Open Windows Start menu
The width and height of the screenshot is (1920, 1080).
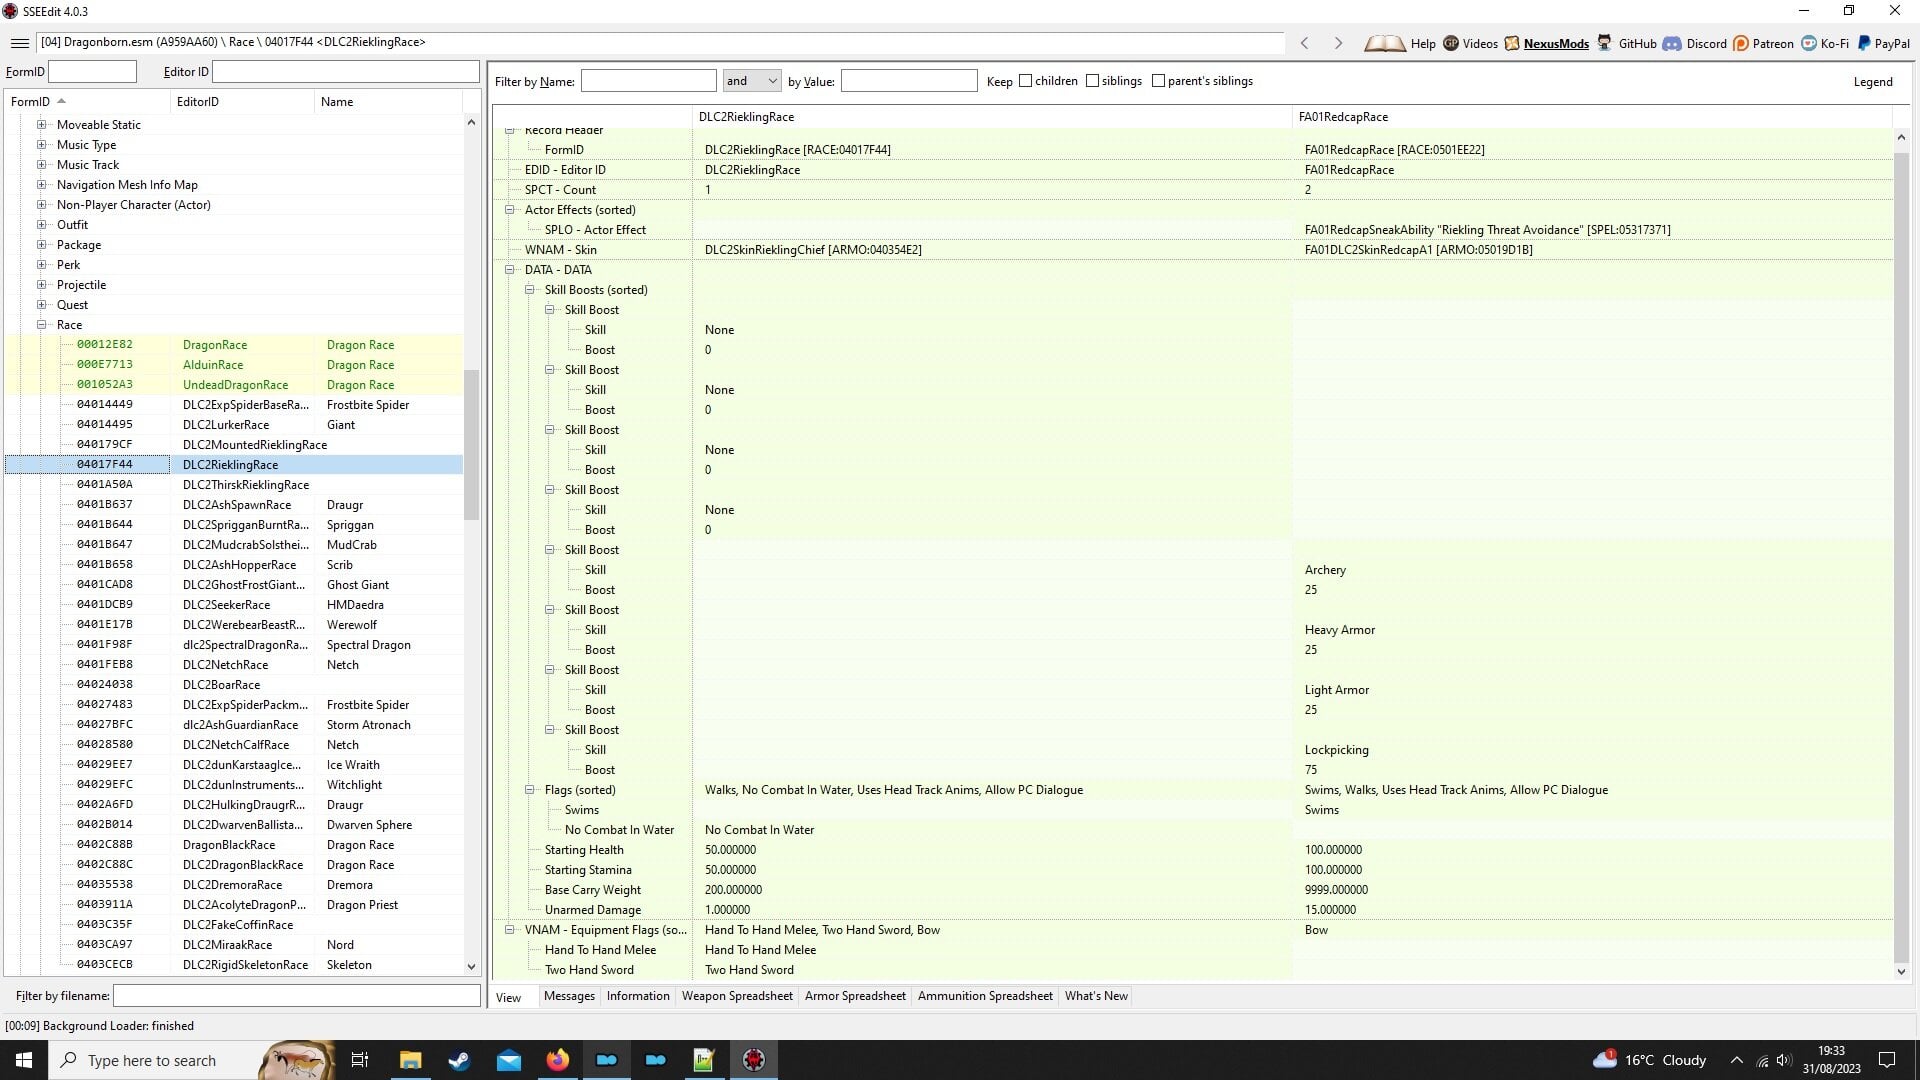pos(24,1060)
